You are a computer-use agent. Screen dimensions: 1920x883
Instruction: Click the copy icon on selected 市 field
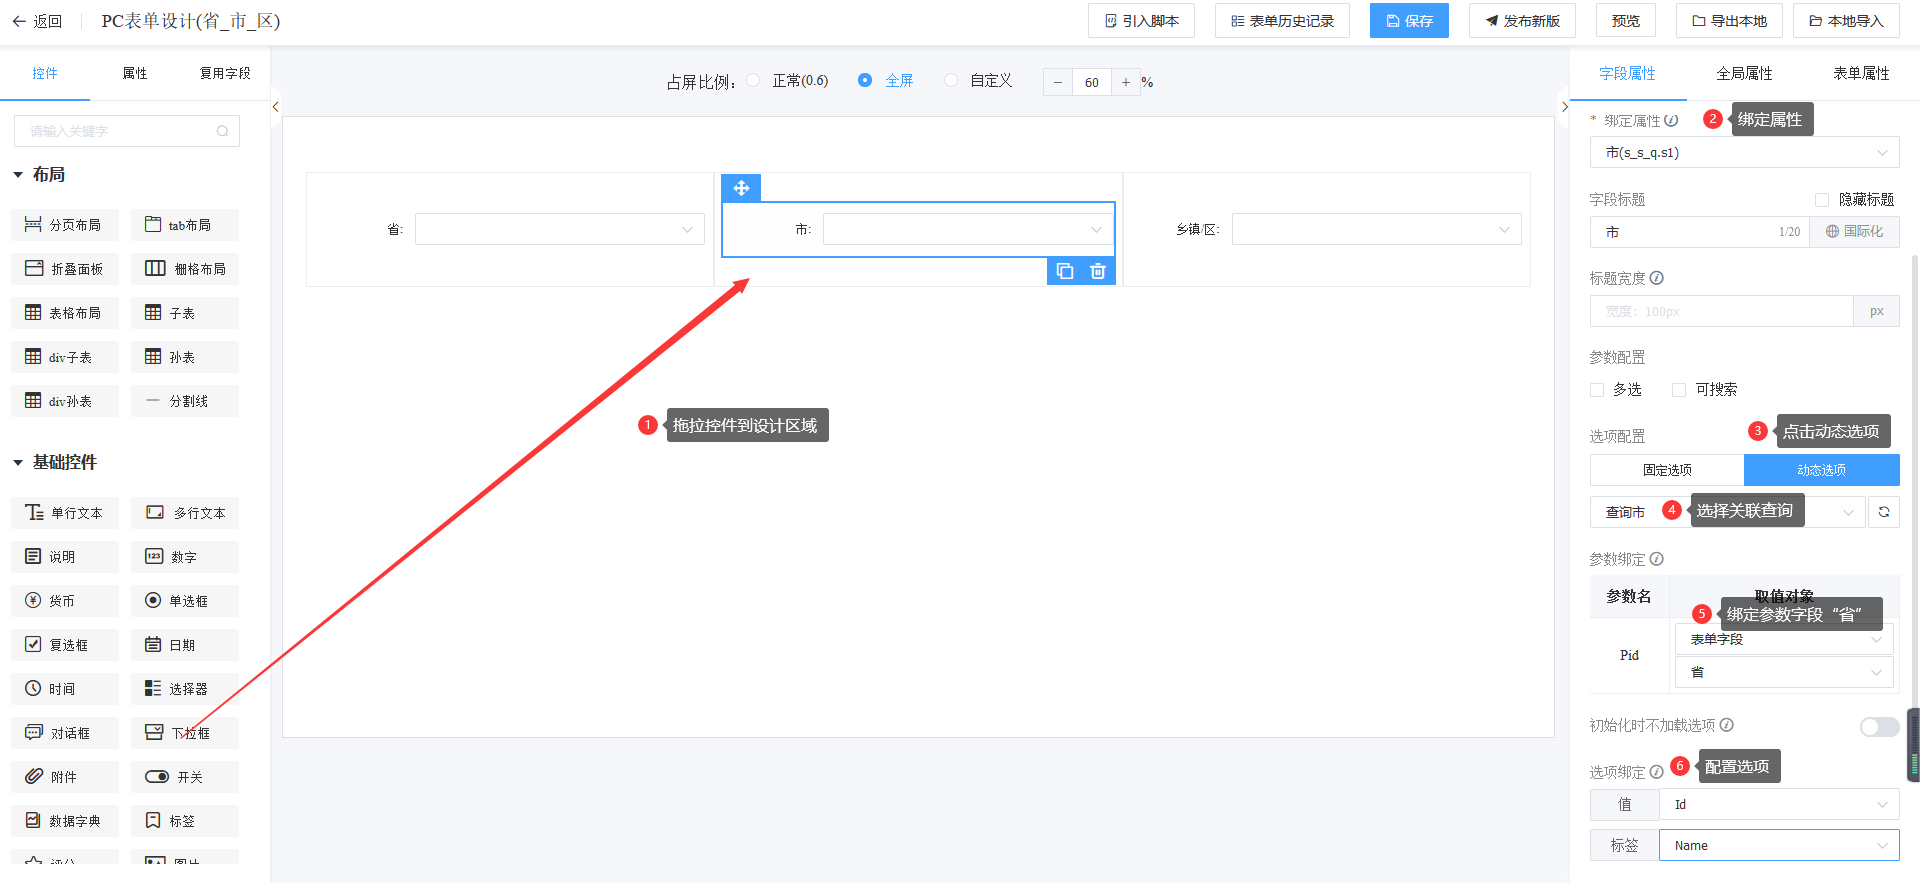pyautogui.click(x=1065, y=271)
